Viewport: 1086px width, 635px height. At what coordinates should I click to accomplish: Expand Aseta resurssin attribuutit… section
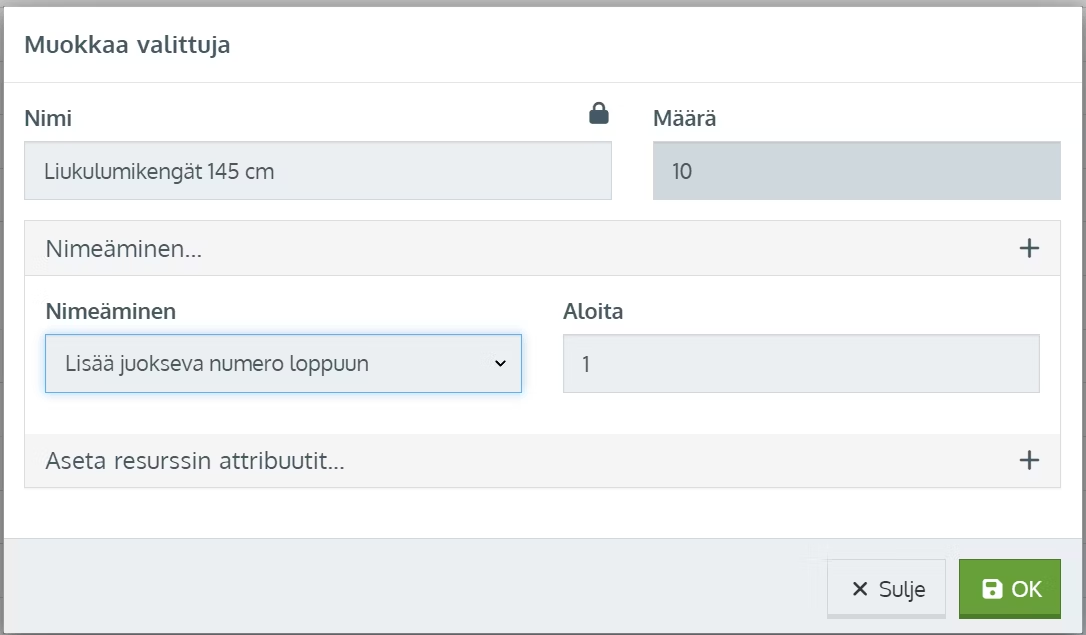(x=542, y=460)
